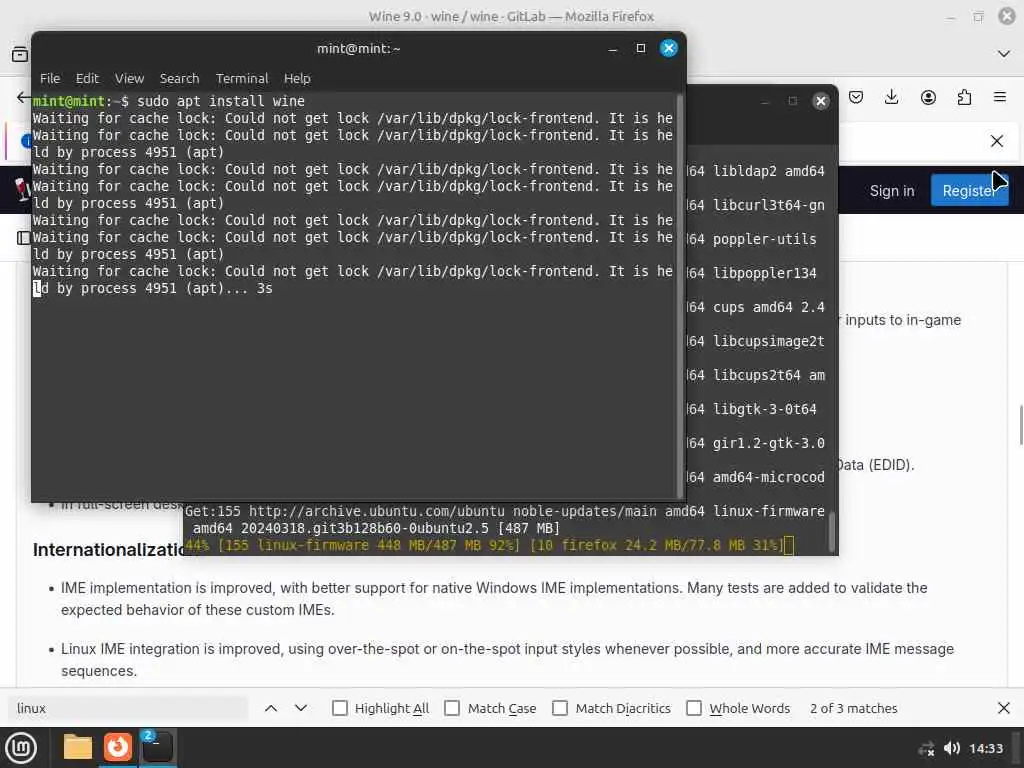Click the mint@mint title bar of the front terminal
Image resolution: width=1024 pixels, height=768 pixels.
click(x=359, y=48)
